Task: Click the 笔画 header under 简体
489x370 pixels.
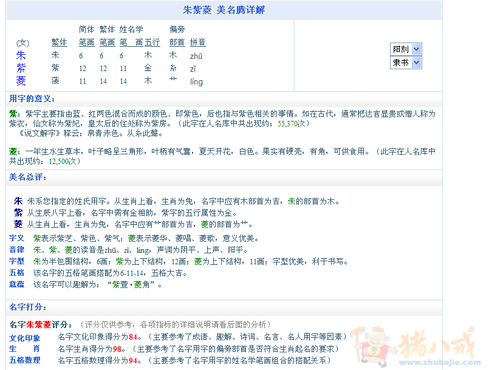Action: click(x=87, y=42)
